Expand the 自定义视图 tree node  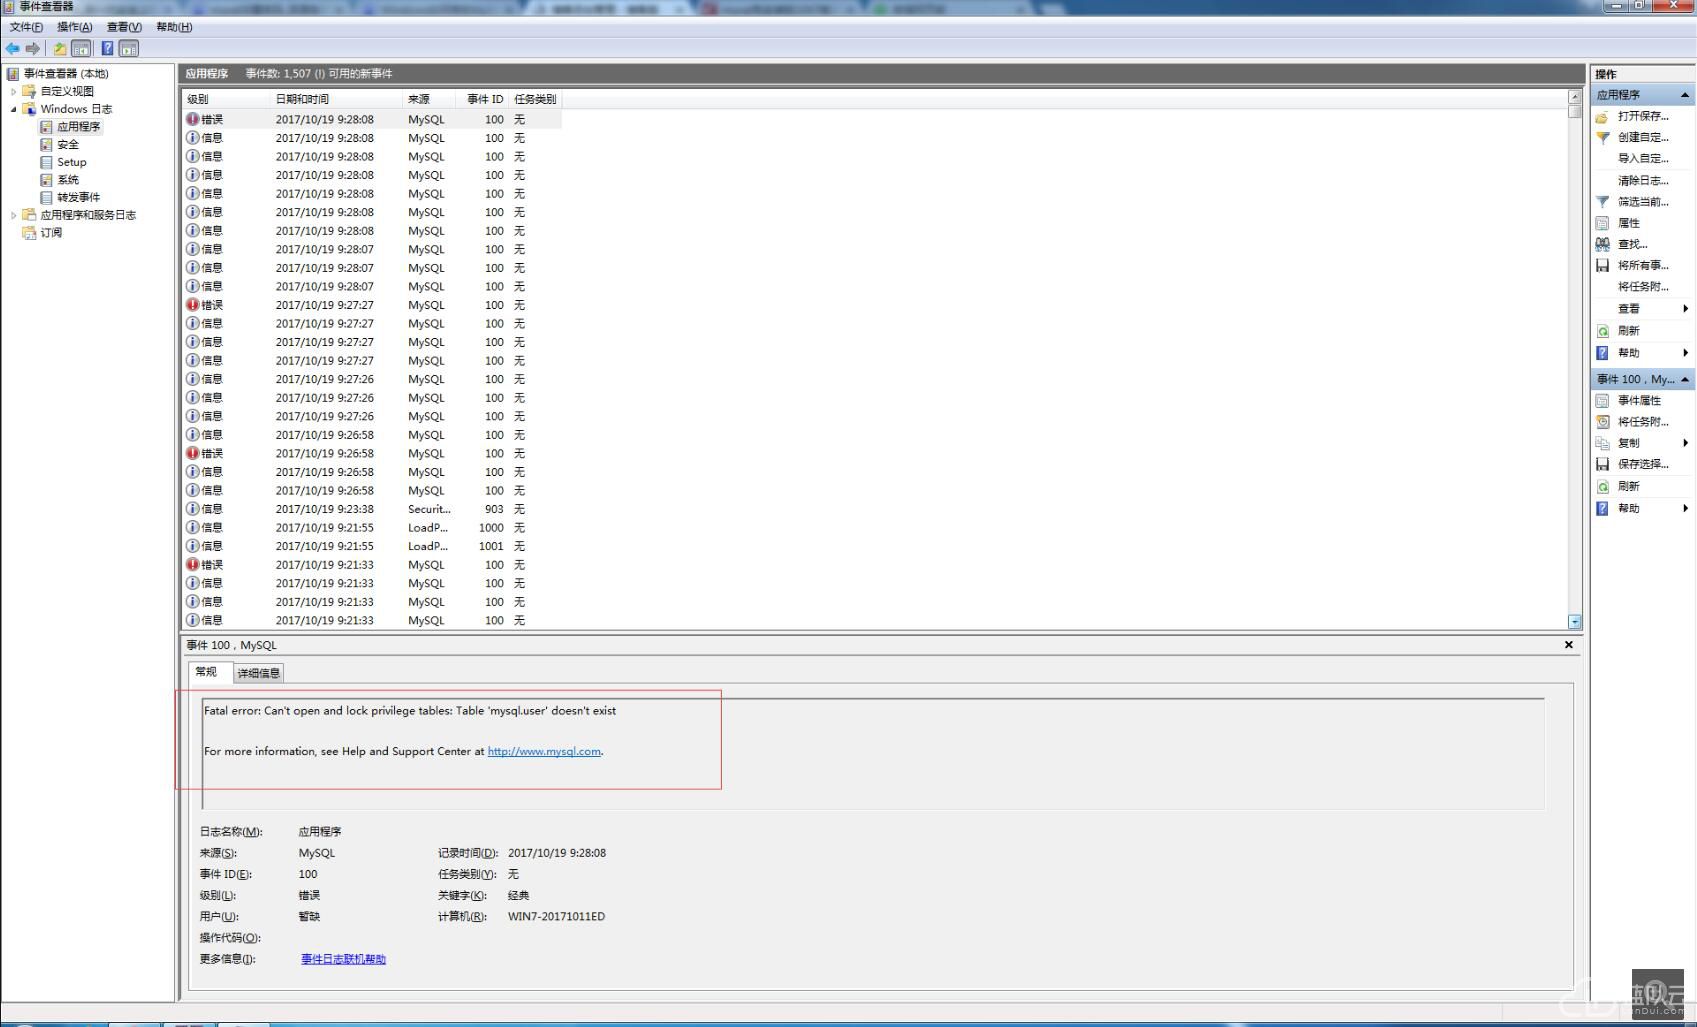[x=14, y=91]
